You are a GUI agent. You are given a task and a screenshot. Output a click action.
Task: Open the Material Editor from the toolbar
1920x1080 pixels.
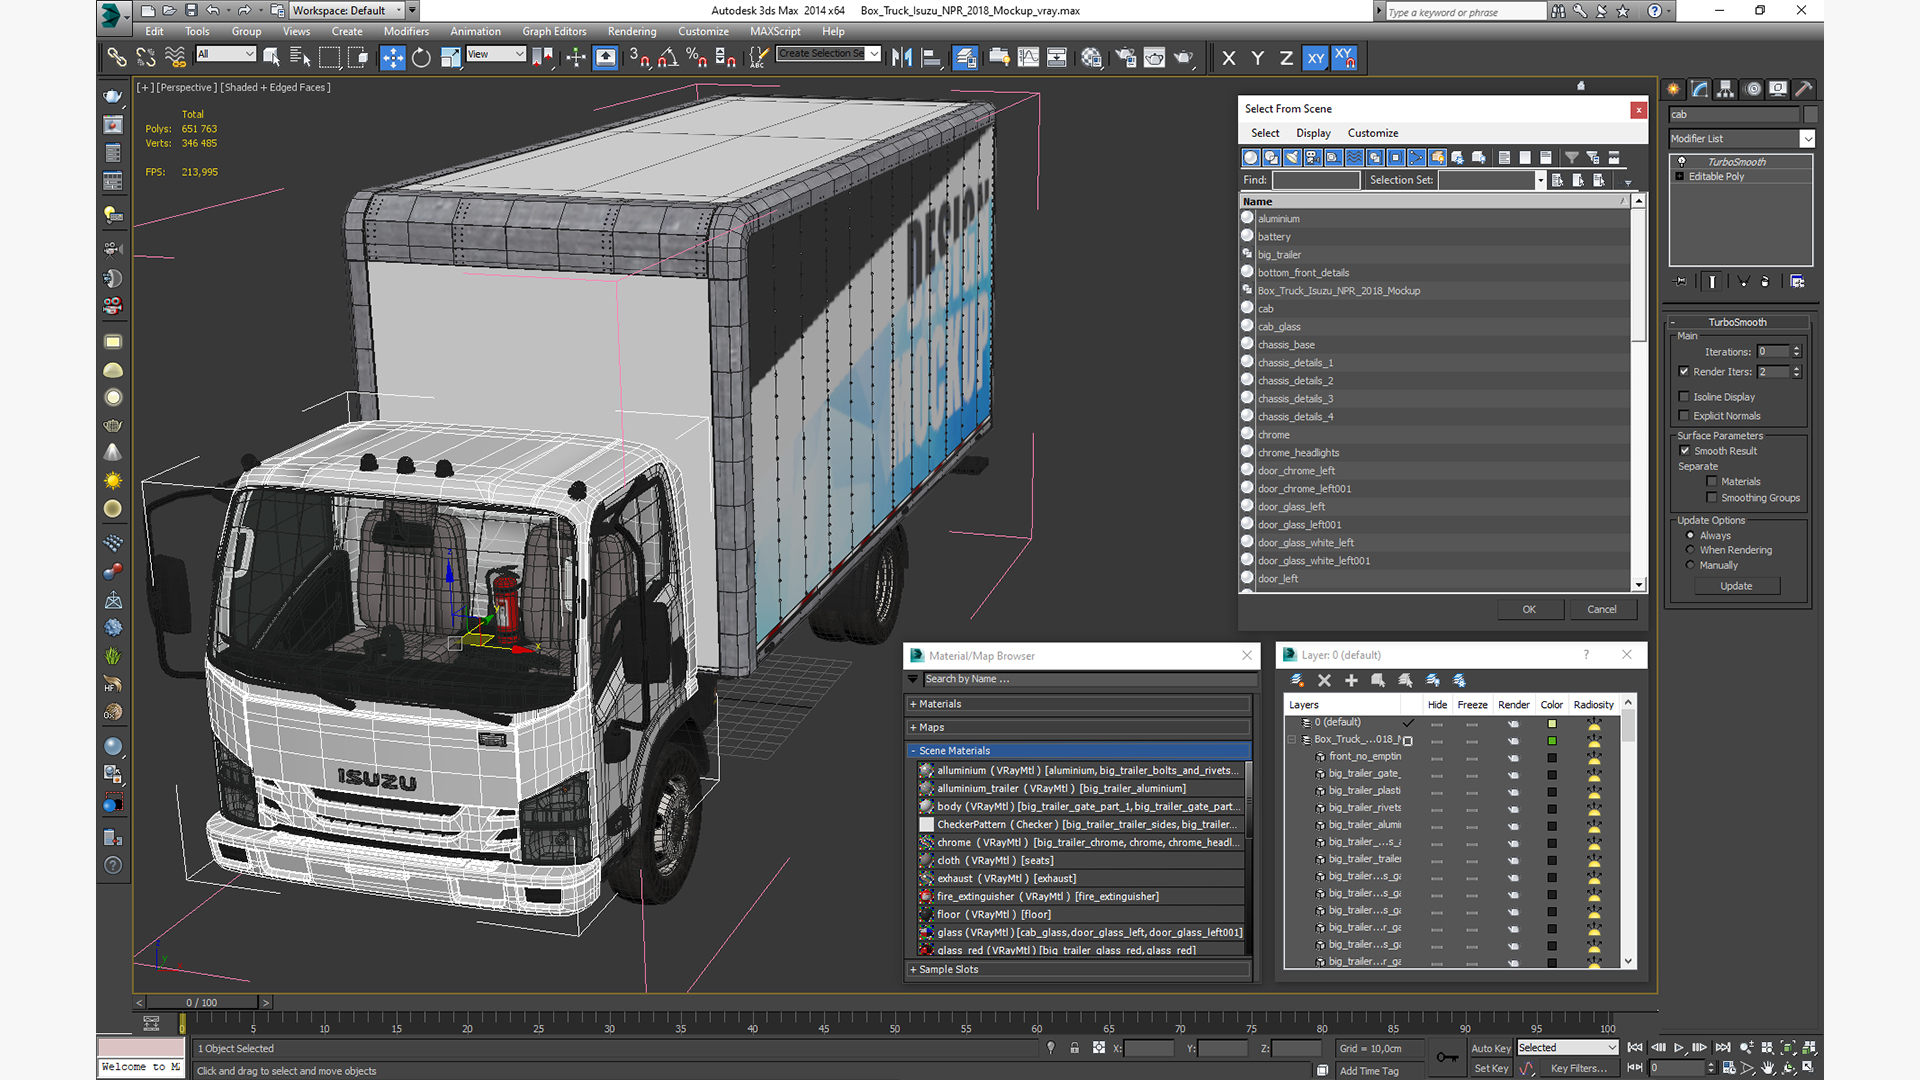pyautogui.click(x=1092, y=57)
